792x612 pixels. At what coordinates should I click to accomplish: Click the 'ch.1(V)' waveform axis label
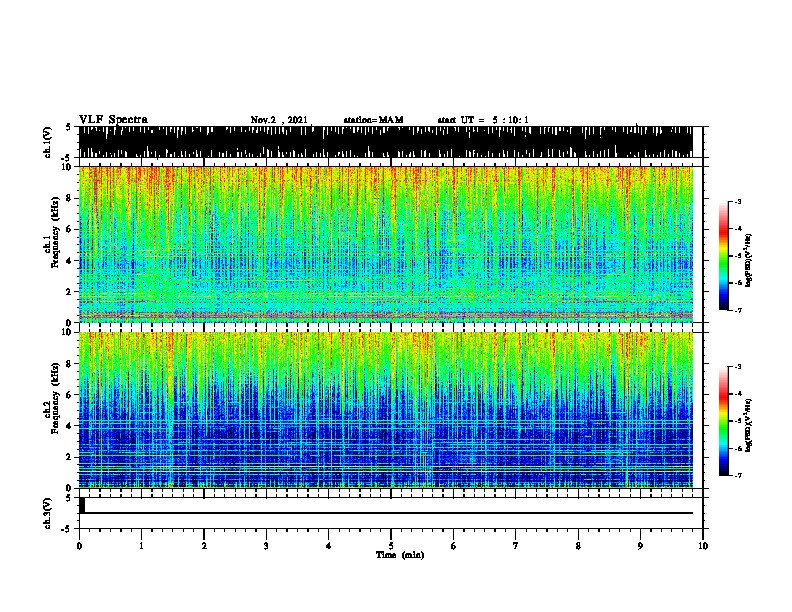click(48, 142)
